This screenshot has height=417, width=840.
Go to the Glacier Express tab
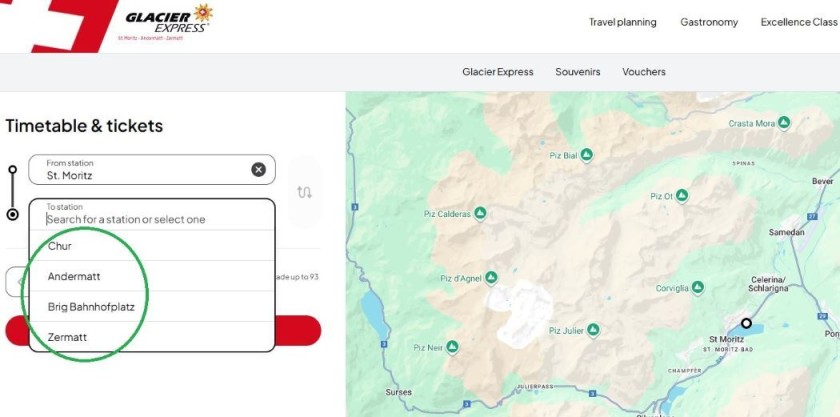pos(498,72)
